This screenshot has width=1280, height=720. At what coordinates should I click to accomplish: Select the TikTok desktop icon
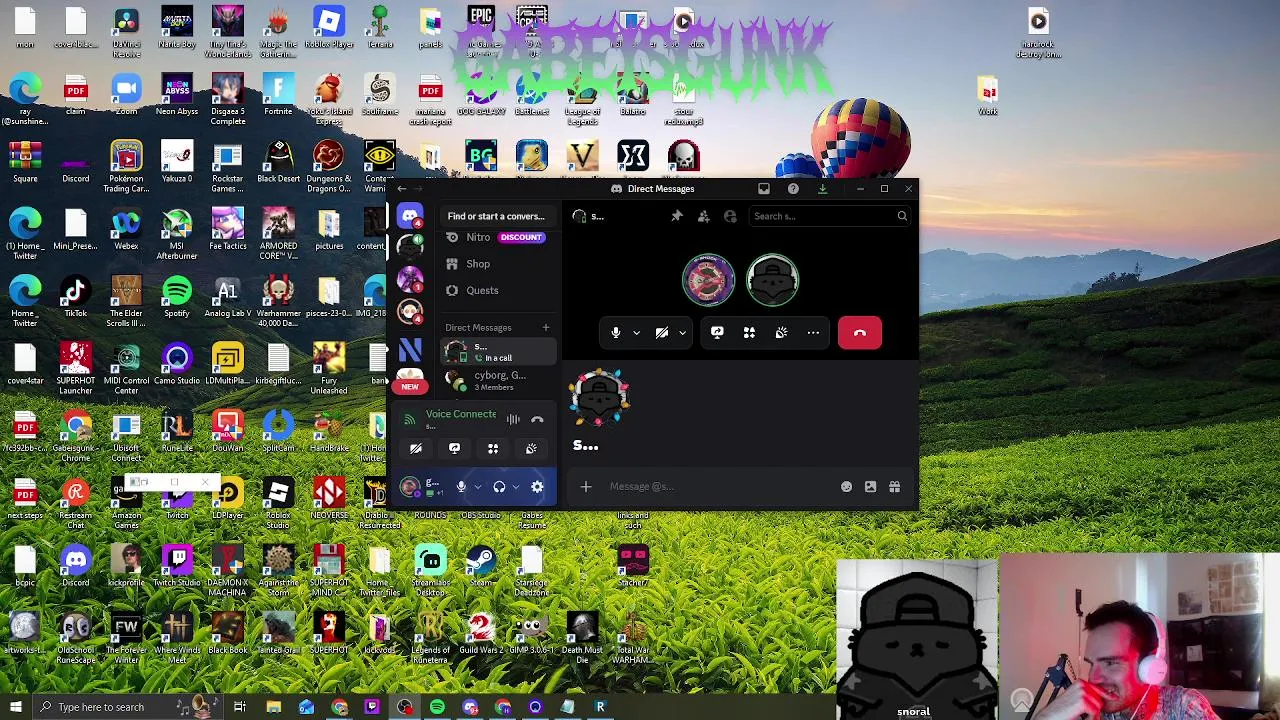[75, 298]
